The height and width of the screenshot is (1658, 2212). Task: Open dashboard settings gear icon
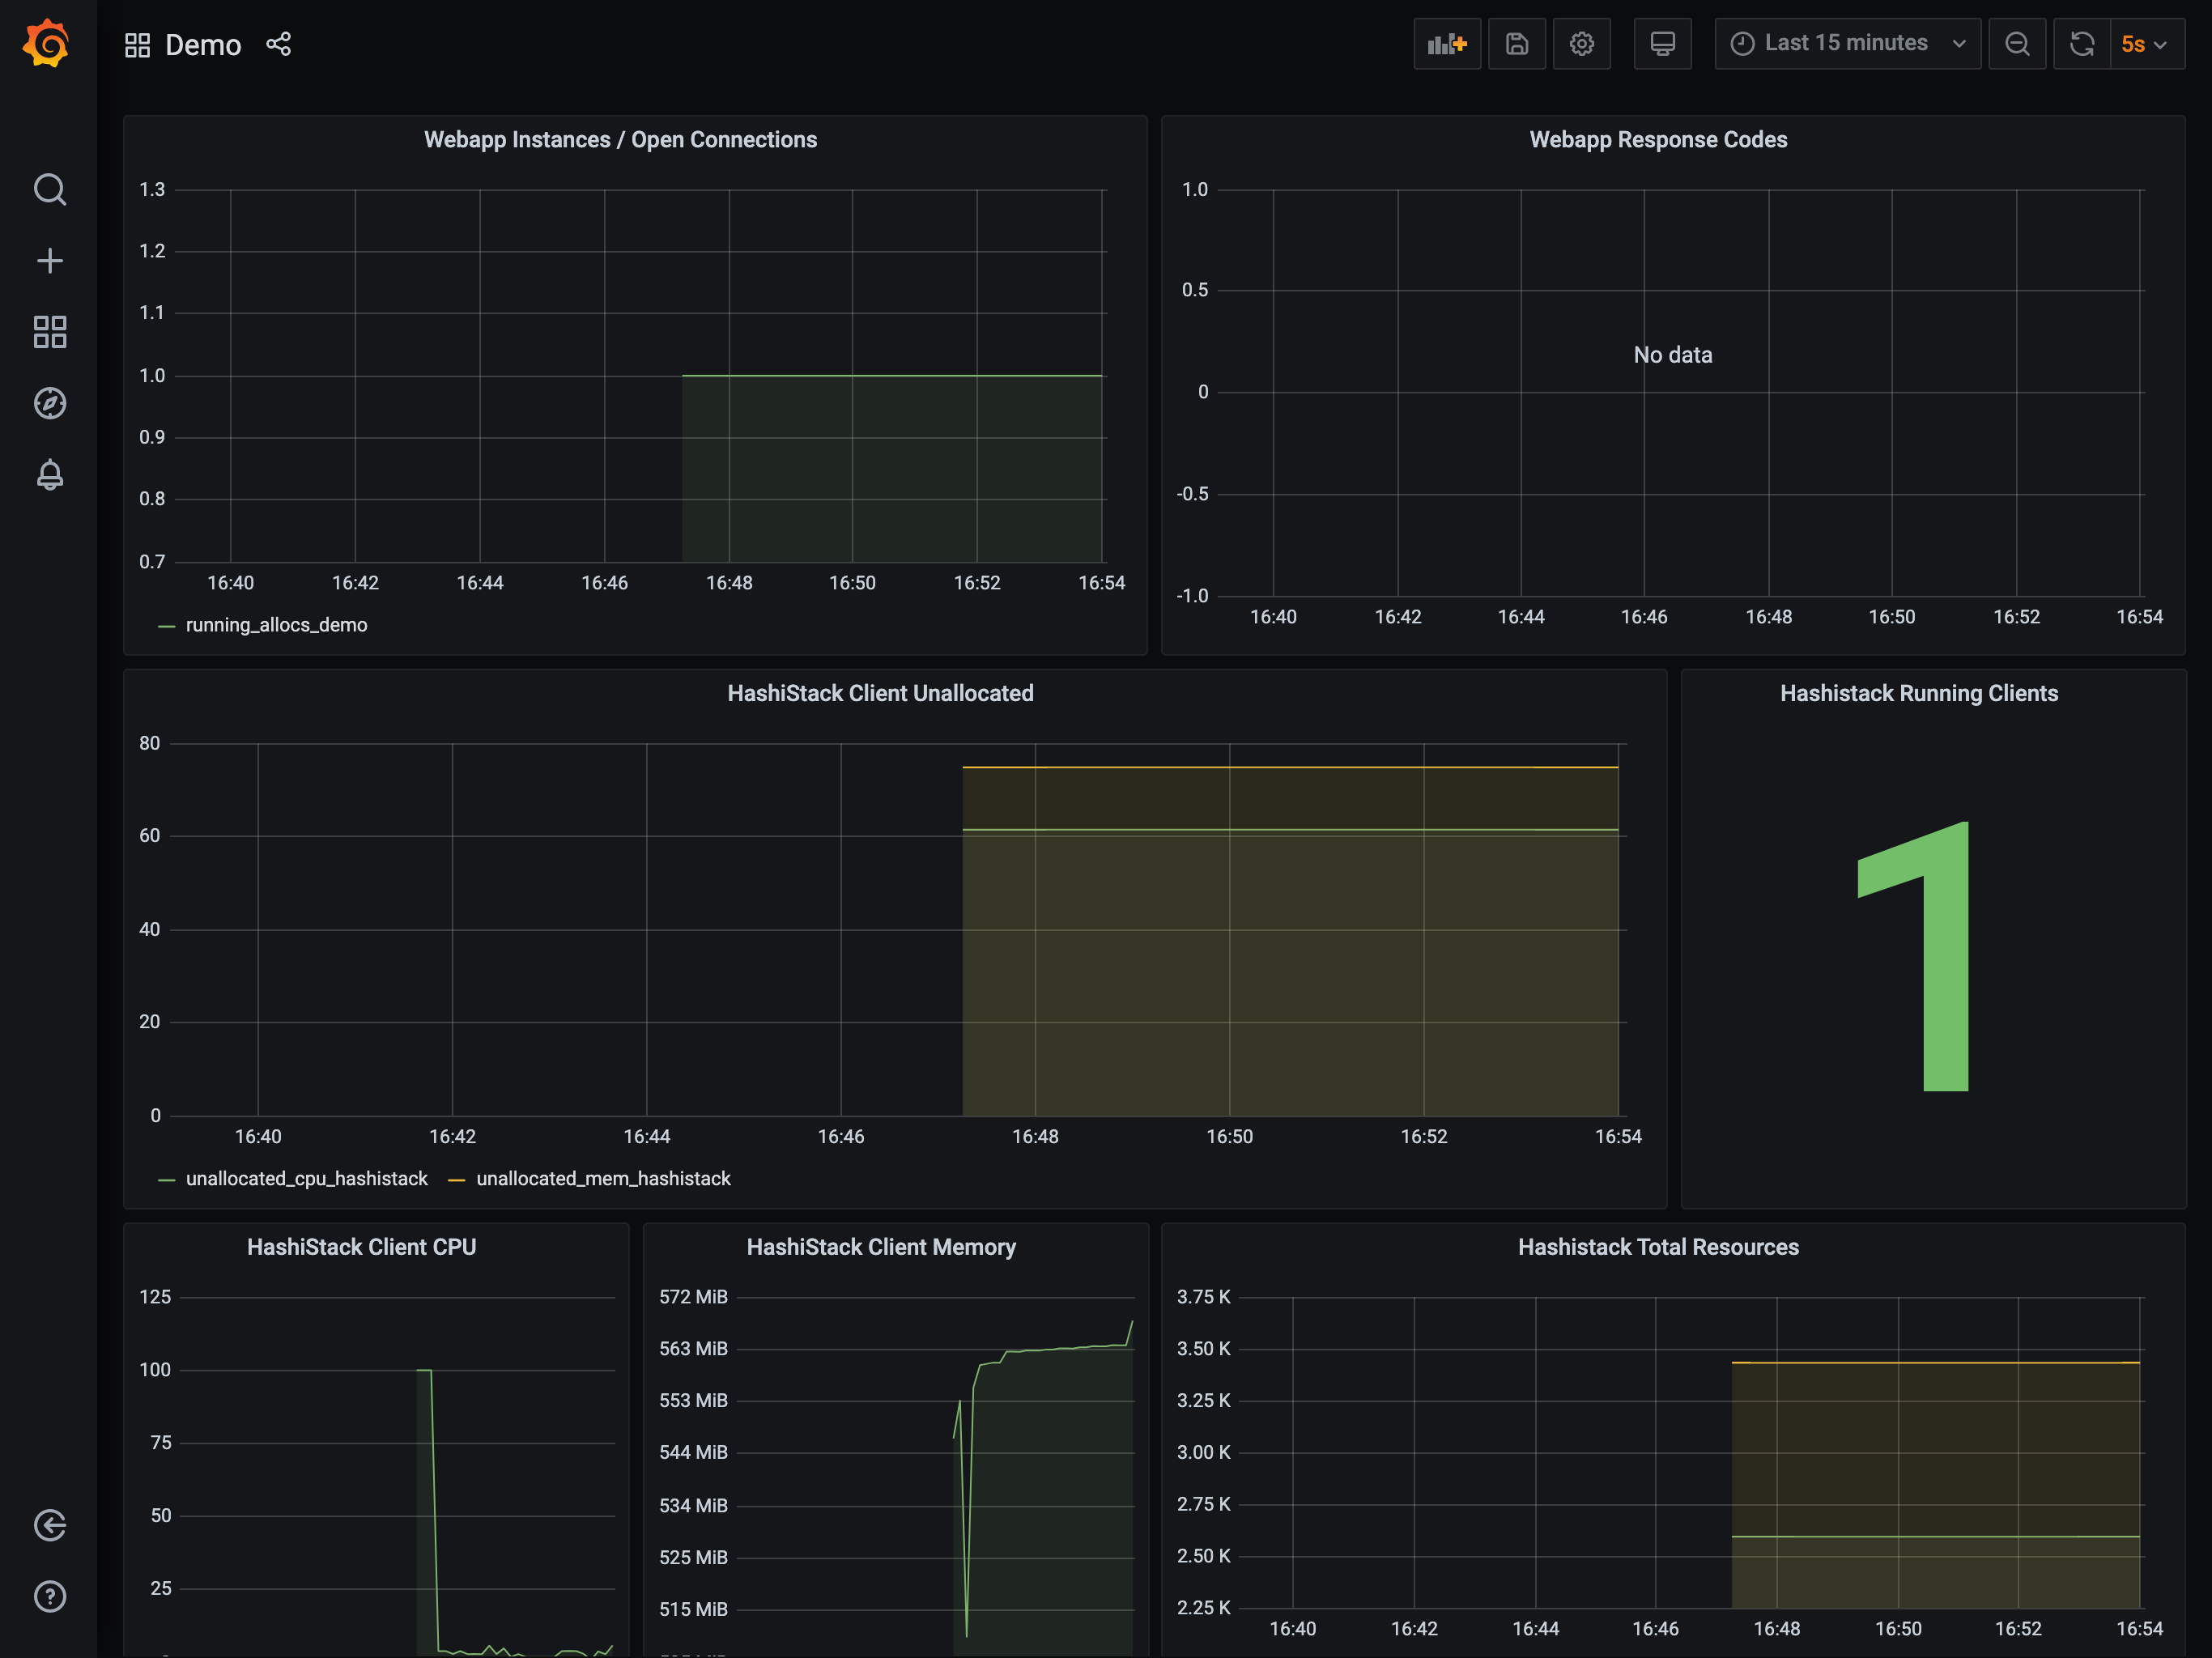pos(1582,44)
